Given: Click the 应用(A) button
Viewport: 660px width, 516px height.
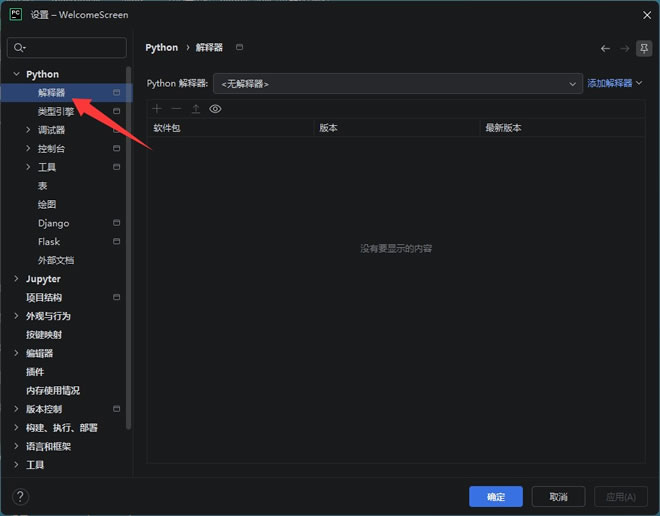Looking at the screenshot, I should click(x=621, y=497).
